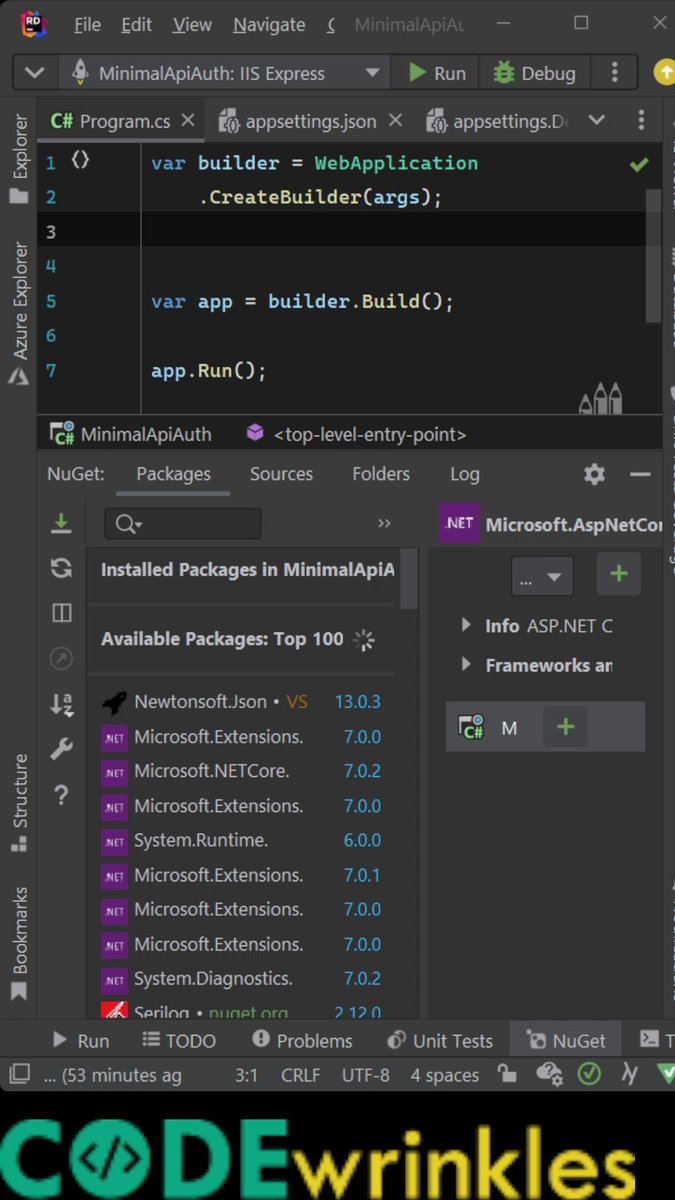
Task: Open the View menu
Action: point(192,25)
